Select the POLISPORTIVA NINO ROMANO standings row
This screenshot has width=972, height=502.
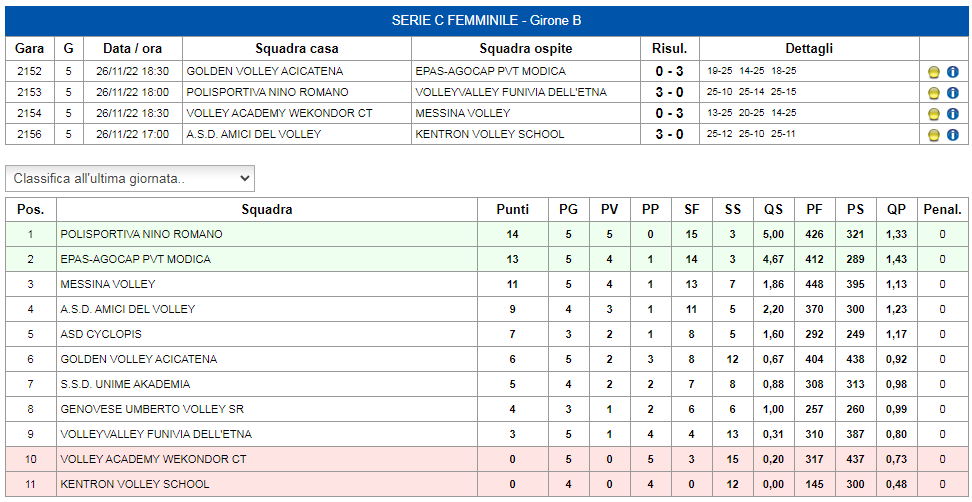(x=486, y=234)
